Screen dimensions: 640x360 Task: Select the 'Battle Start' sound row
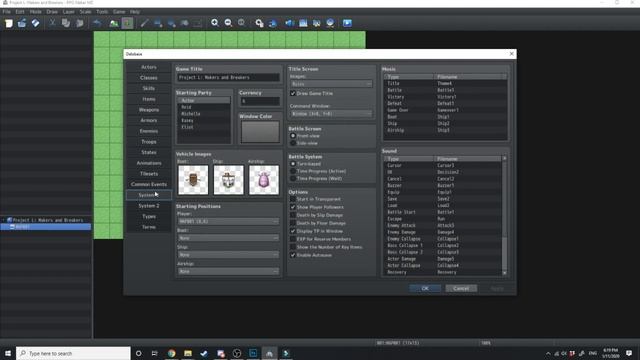tap(443, 212)
